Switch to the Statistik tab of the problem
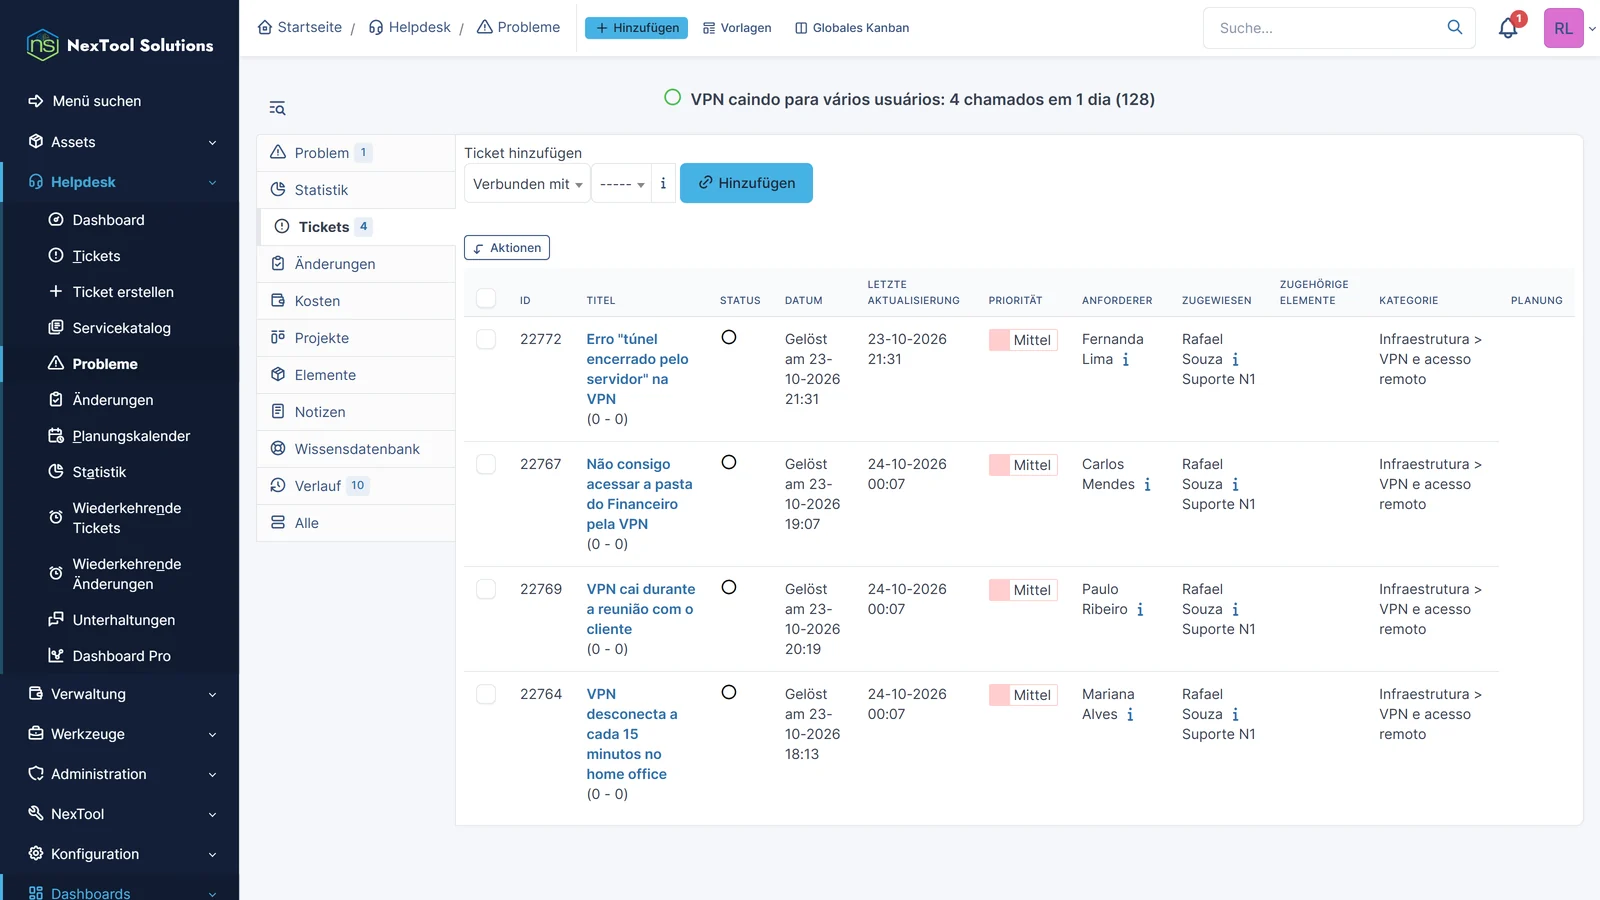 [356, 190]
